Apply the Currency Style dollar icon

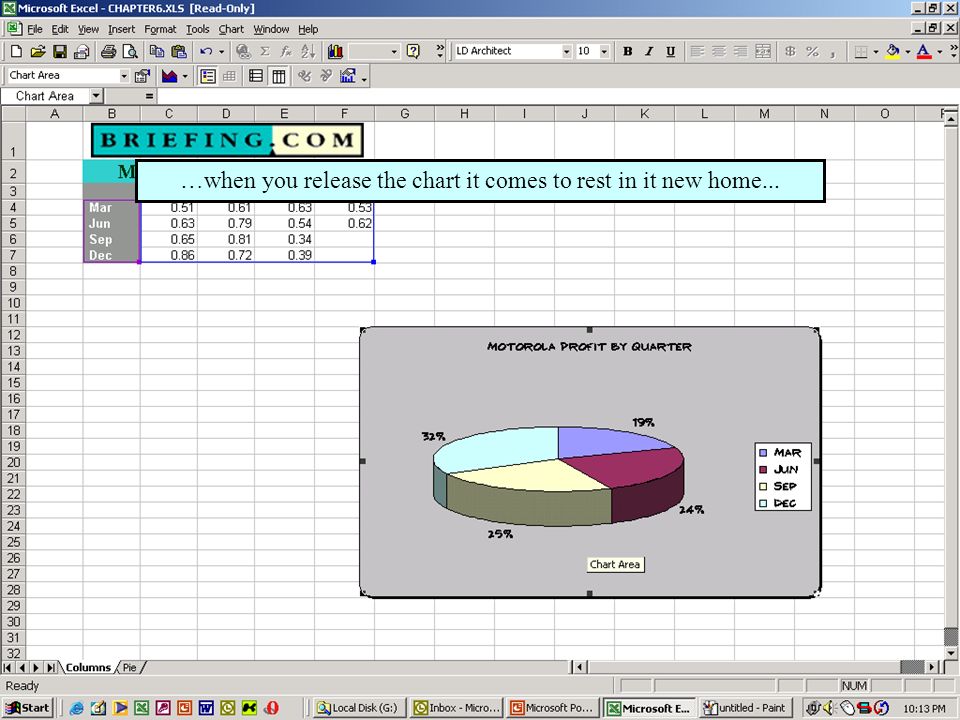(x=790, y=51)
